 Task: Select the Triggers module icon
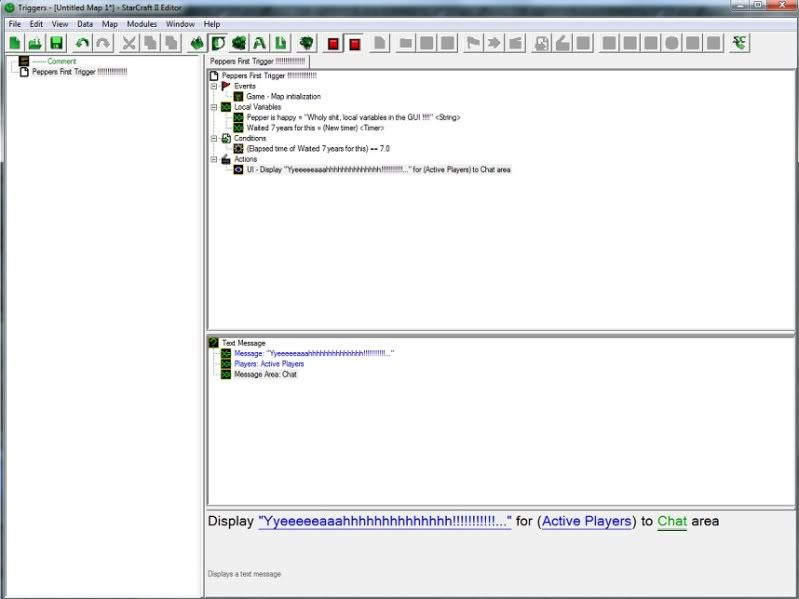click(218, 43)
